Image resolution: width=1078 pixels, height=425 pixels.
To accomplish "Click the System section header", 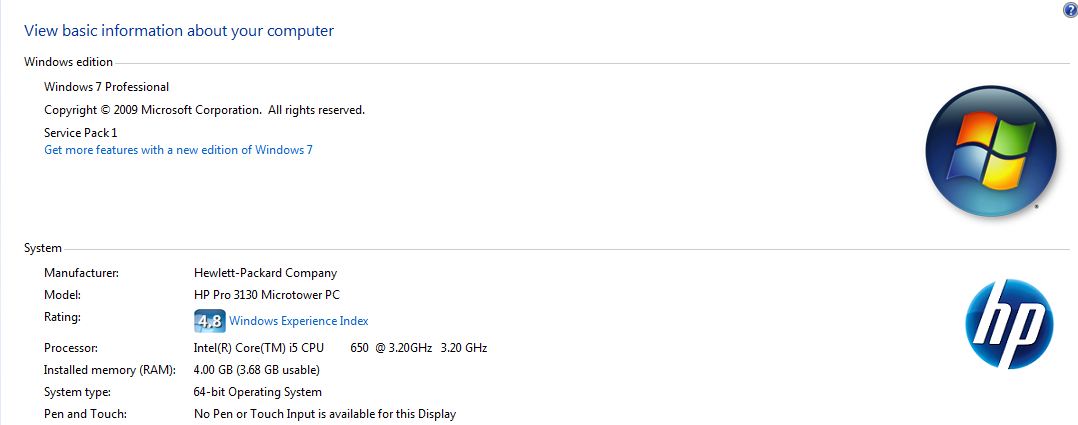I will pyautogui.click(x=43, y=248).
